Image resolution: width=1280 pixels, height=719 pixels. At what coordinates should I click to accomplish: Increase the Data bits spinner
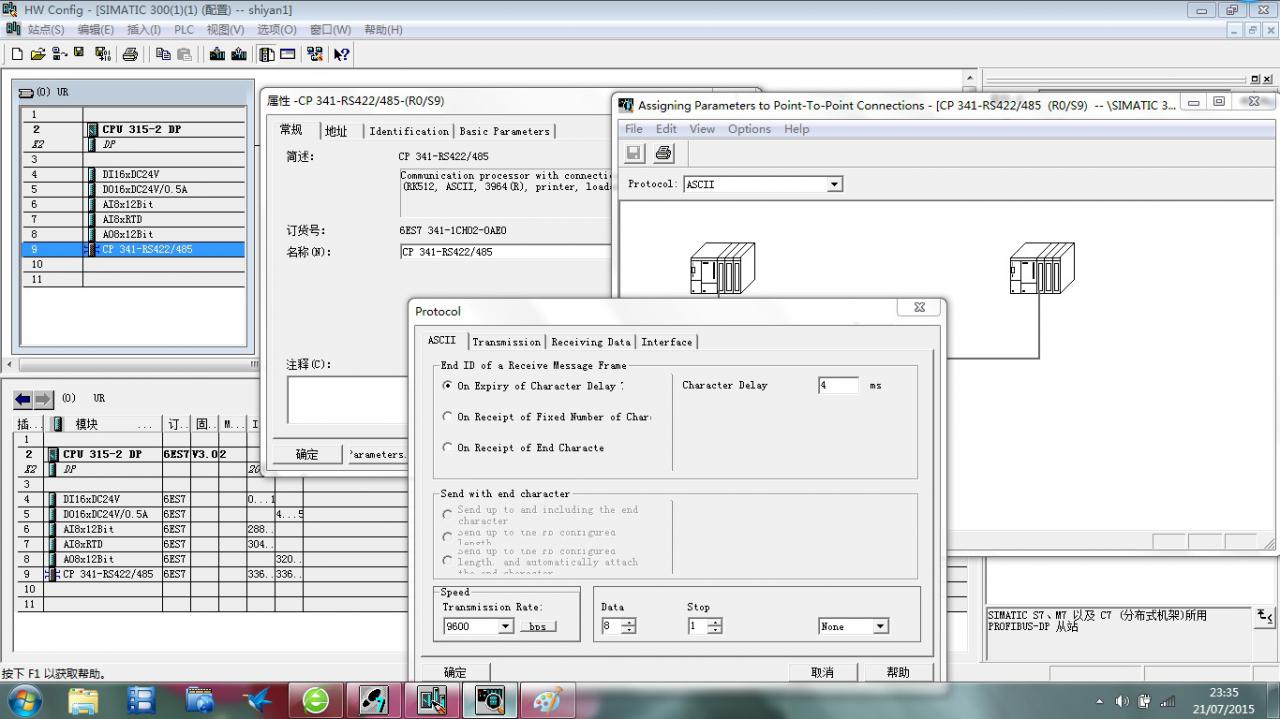click(628, 622)
